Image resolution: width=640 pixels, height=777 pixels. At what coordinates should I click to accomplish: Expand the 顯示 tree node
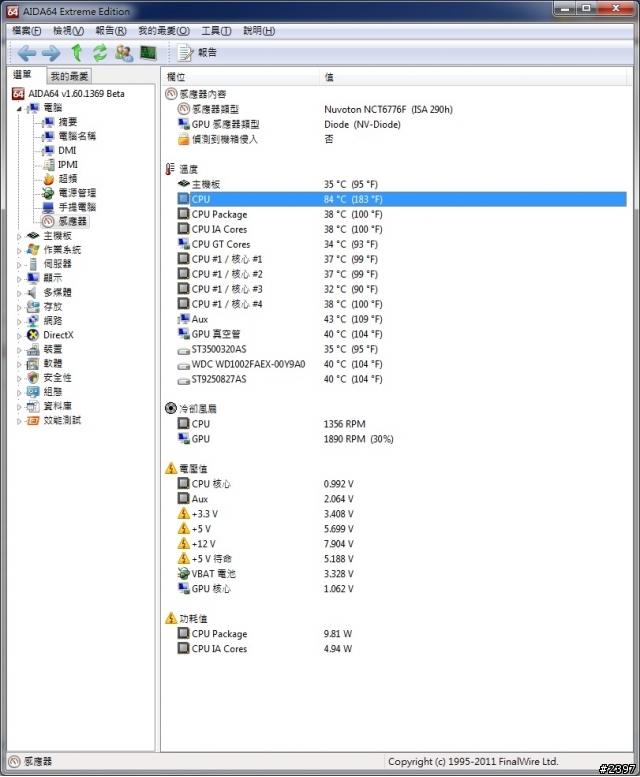pos(19,279)
